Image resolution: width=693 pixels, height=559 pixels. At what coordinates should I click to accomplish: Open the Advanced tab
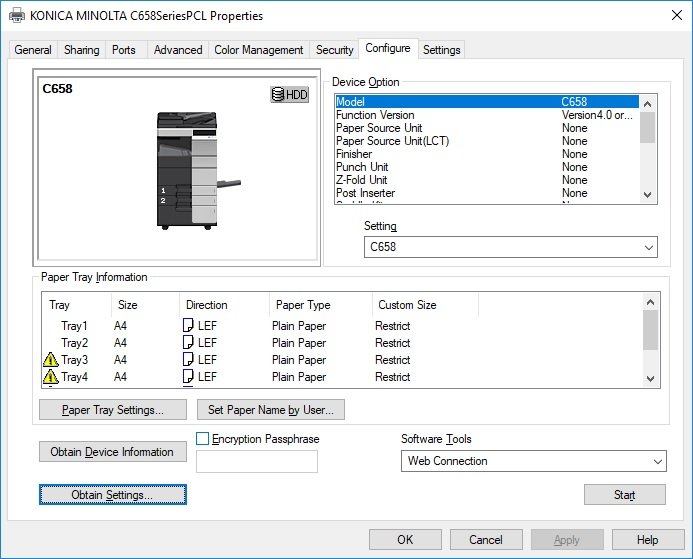click(x=178, y=49)
